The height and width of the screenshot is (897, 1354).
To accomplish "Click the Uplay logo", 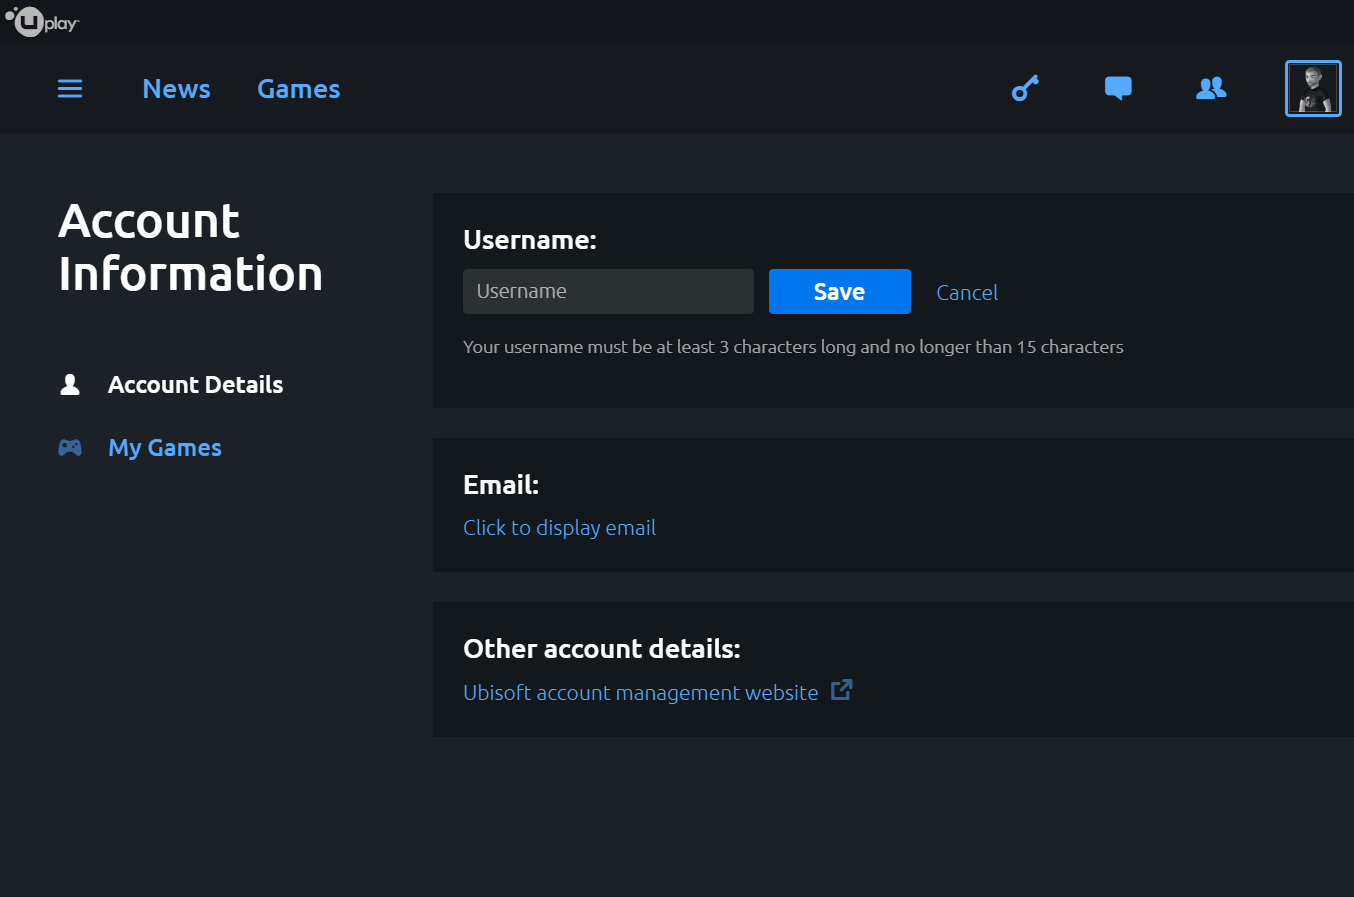I will 42,21.
